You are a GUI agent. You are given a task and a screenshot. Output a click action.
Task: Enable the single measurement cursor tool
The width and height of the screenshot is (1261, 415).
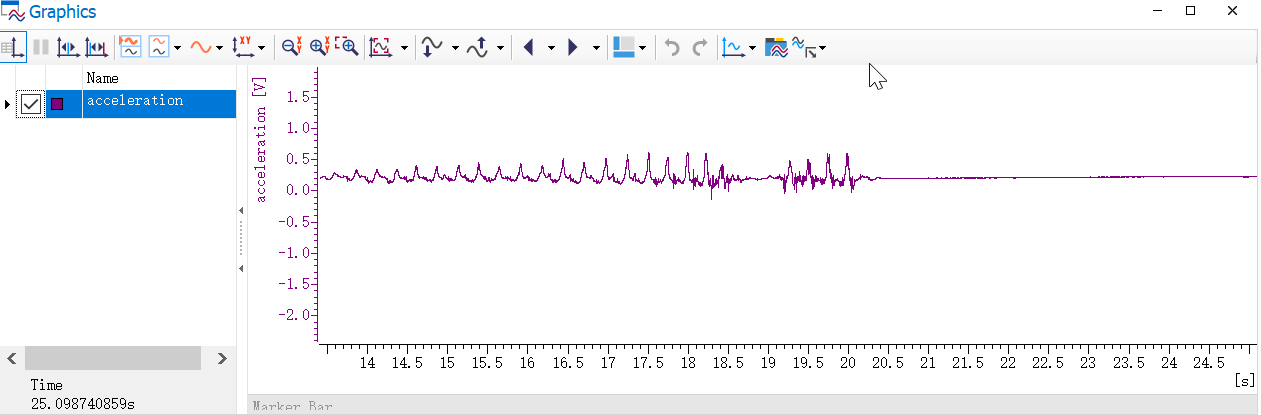(x=68, y=47)
